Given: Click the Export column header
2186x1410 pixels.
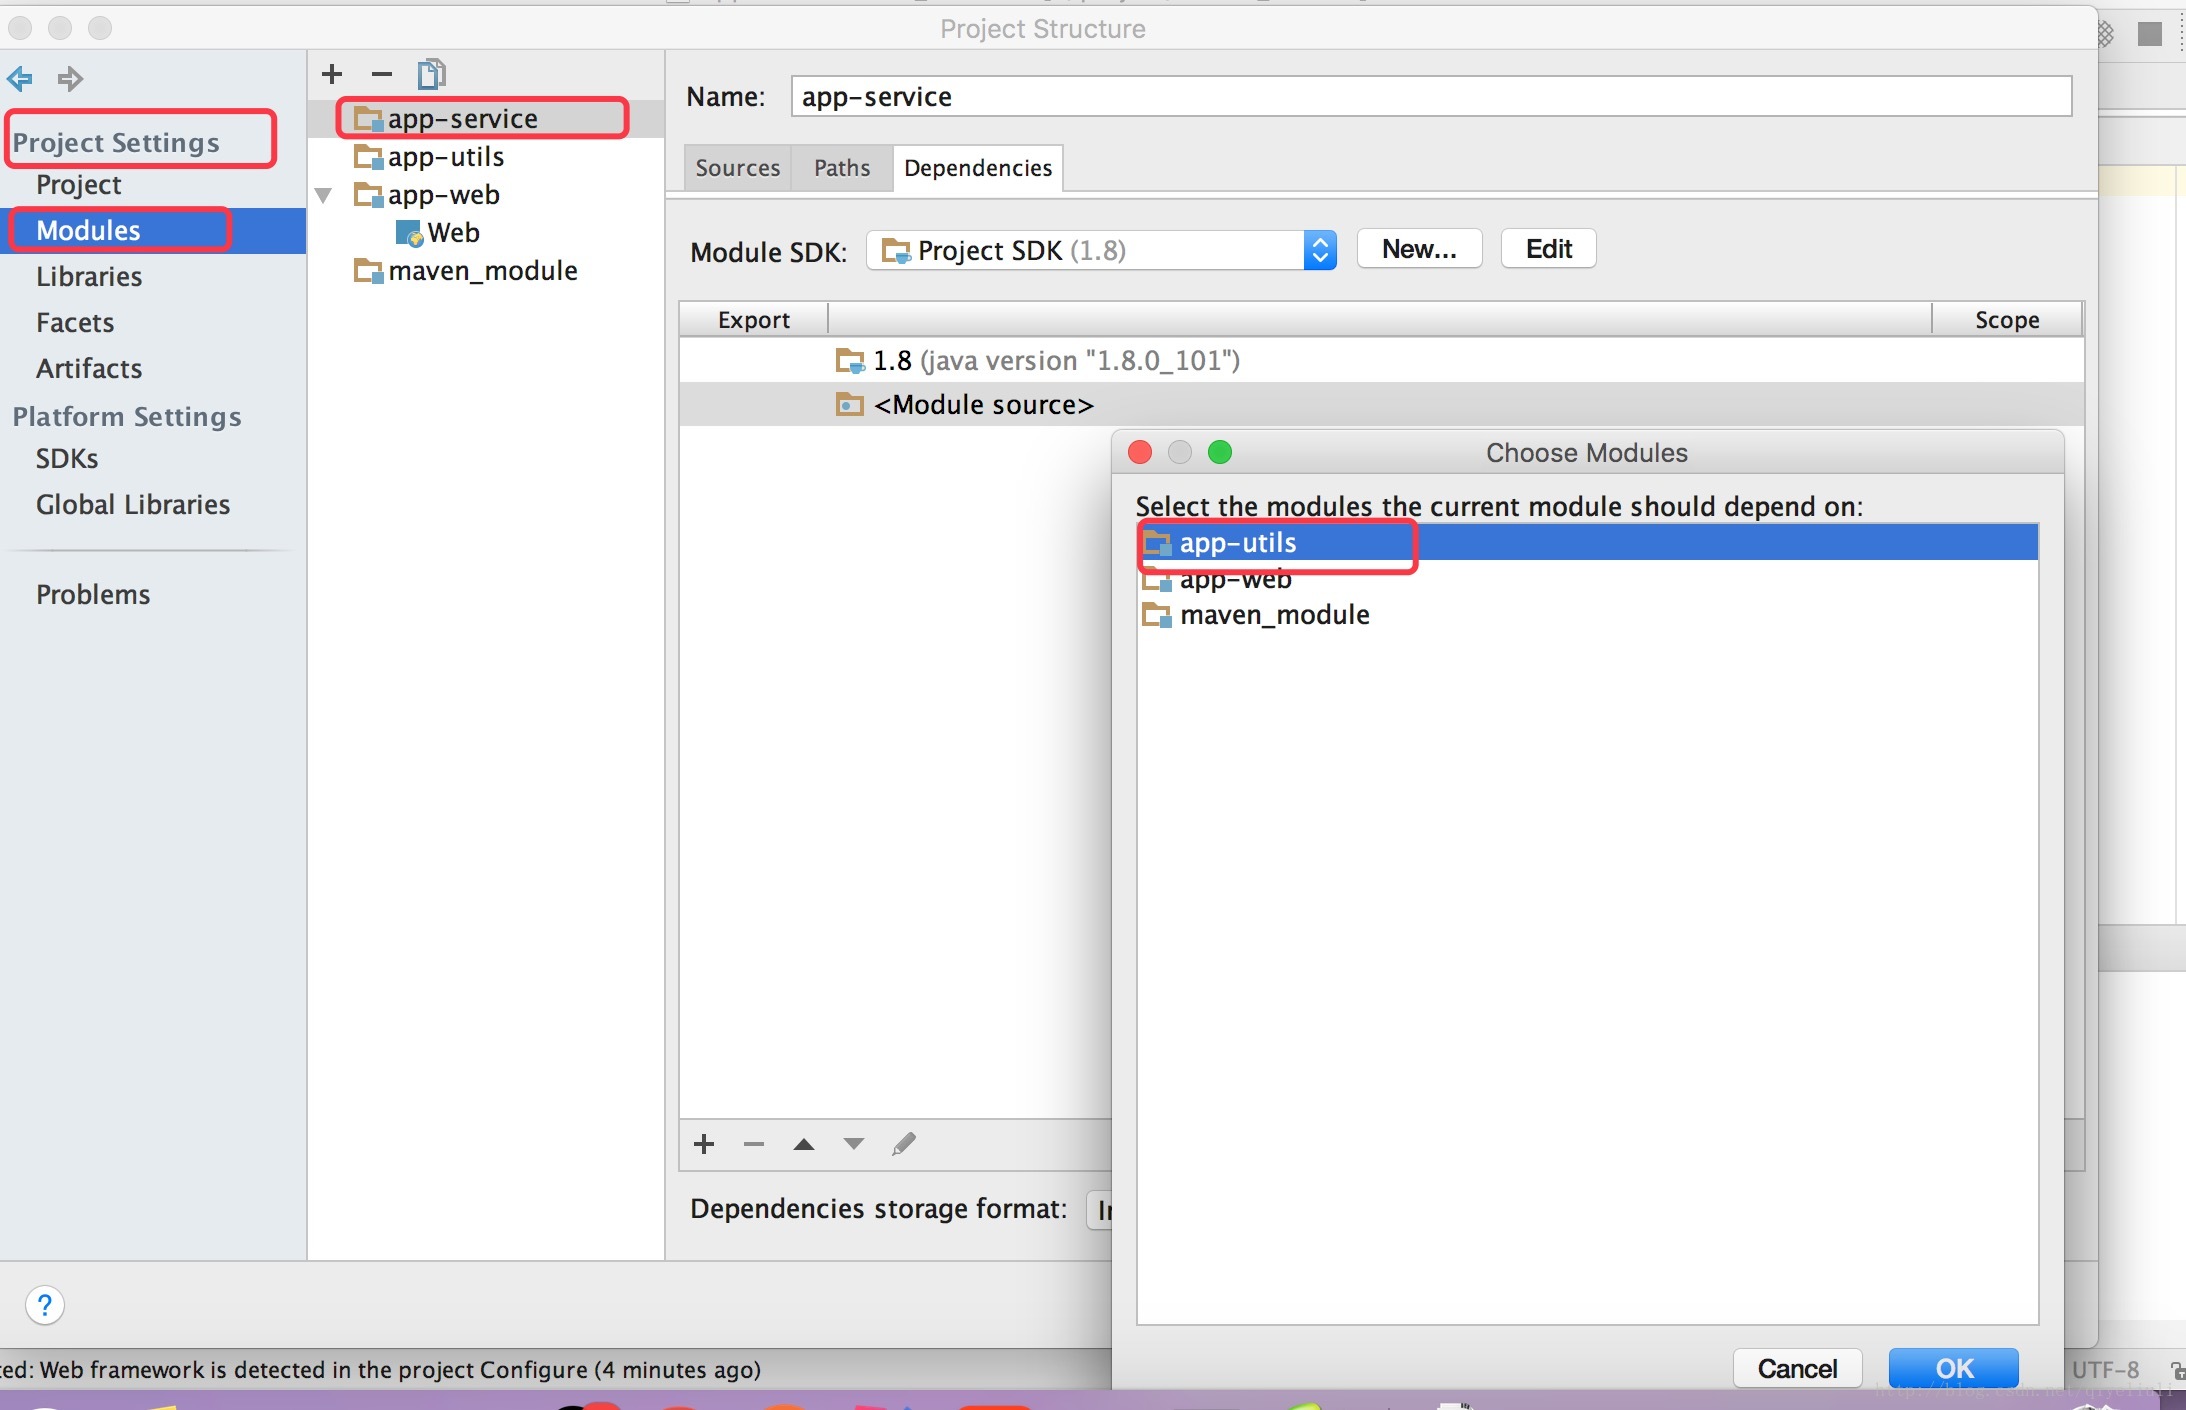Looking at the screenshot, I should coord(754,320).
